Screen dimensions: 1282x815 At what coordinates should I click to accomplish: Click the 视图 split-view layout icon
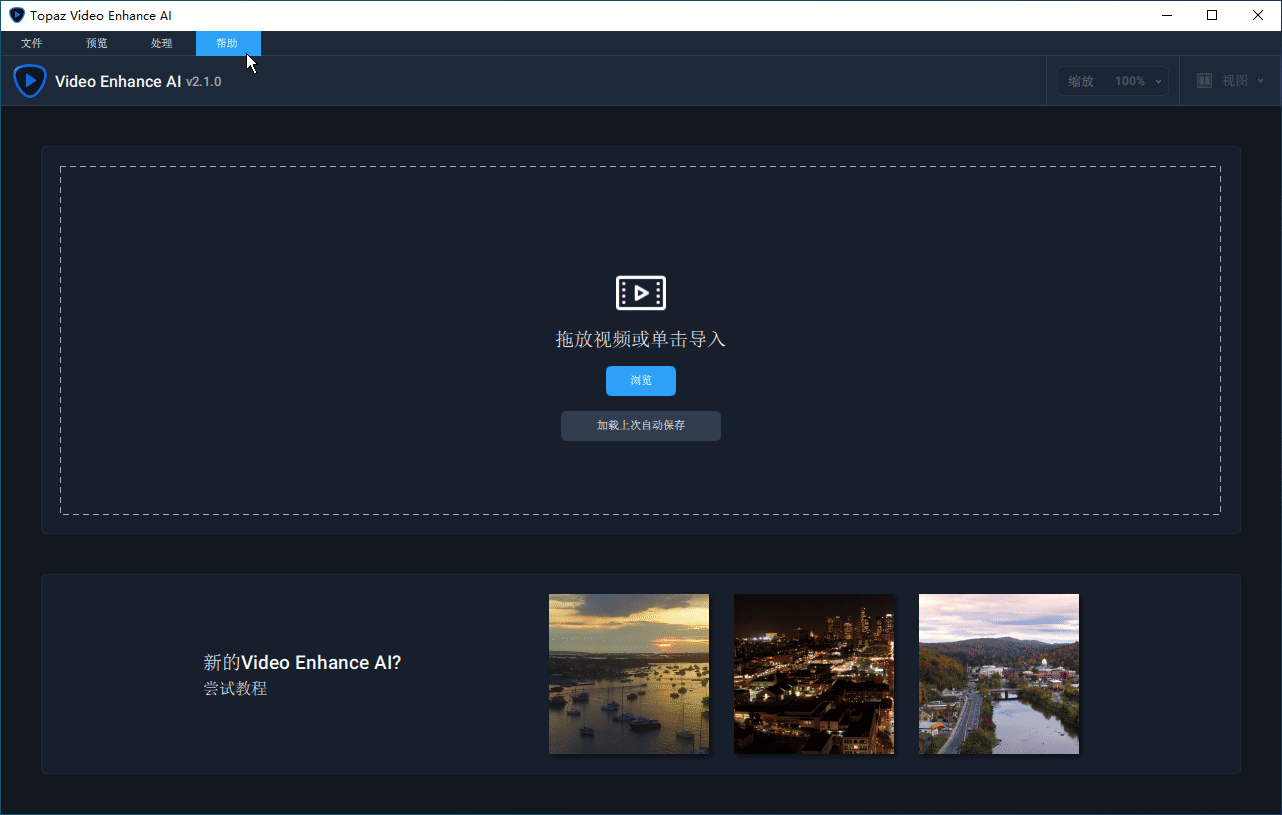(x=1205, y=81)
